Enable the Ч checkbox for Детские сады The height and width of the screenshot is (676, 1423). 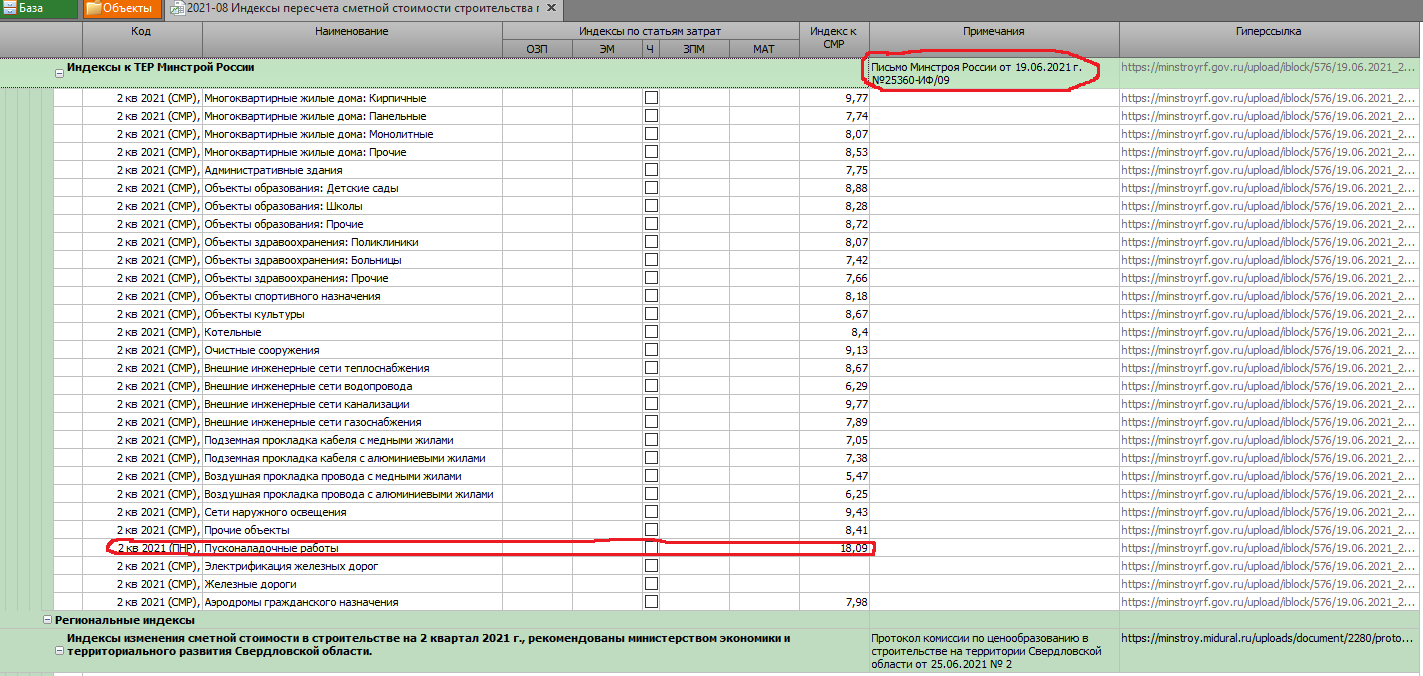[651, 188]
